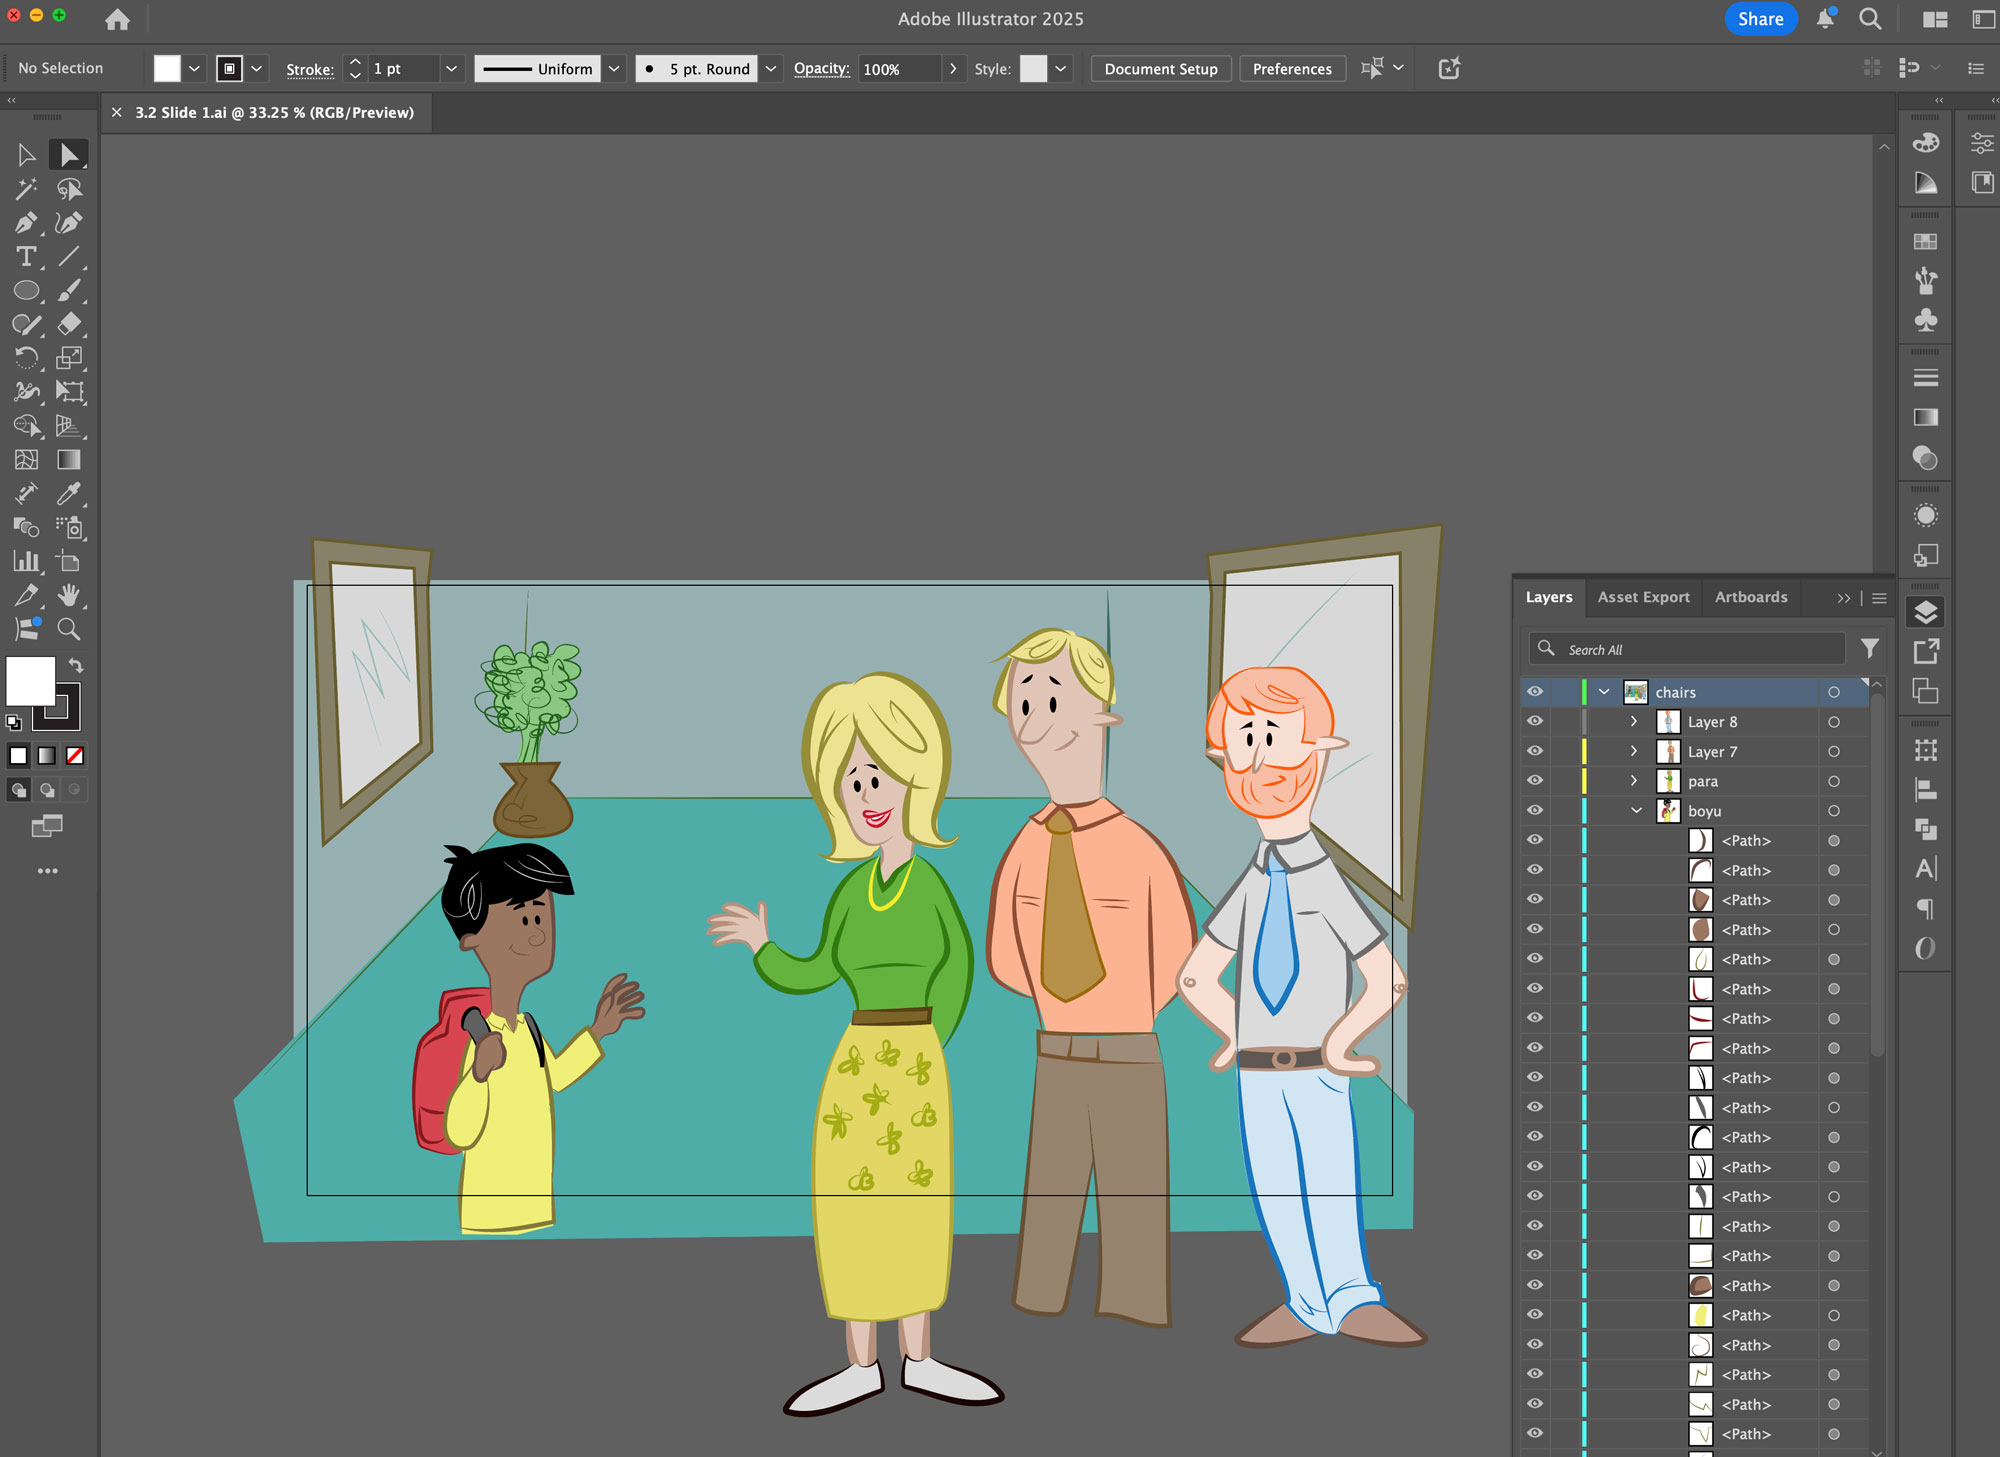Expand Layer 8 contents
This screenshot has height=1457, width=2000.
(1634, 721)
